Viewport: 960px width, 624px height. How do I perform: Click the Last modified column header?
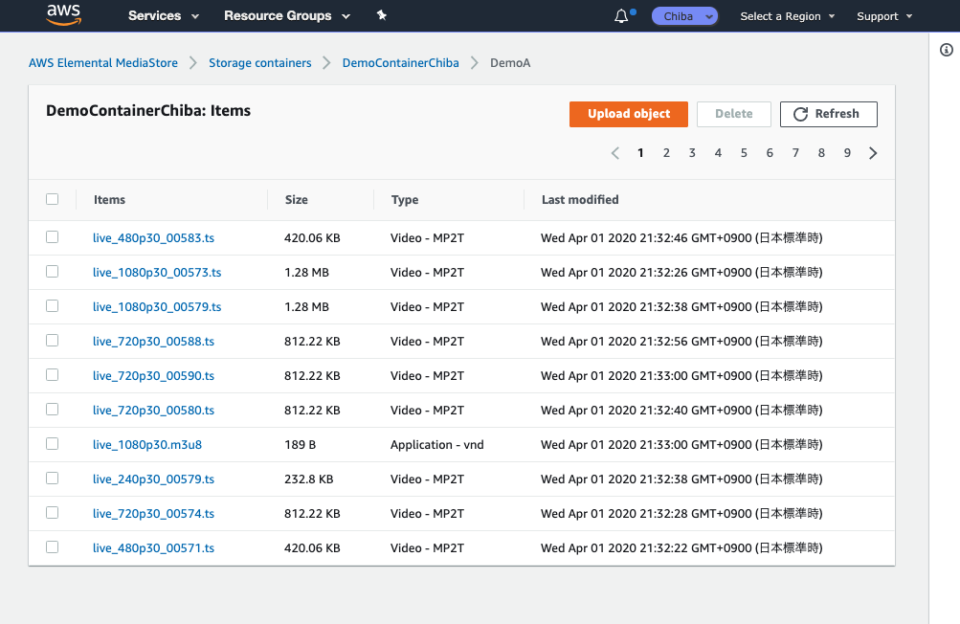point(580,200)
